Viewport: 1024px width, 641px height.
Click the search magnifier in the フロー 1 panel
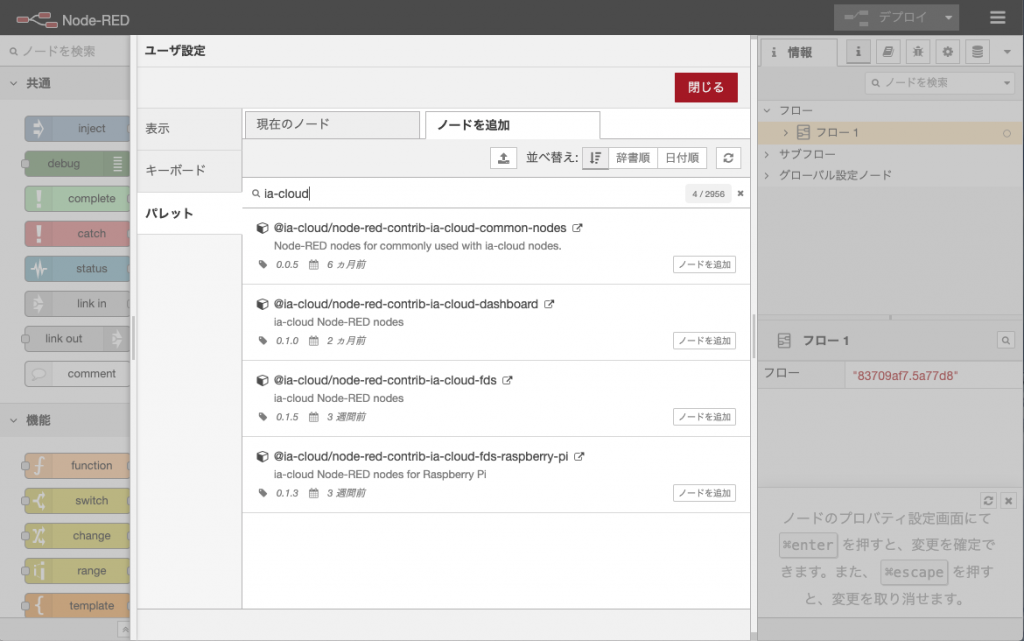(1005, 340)
